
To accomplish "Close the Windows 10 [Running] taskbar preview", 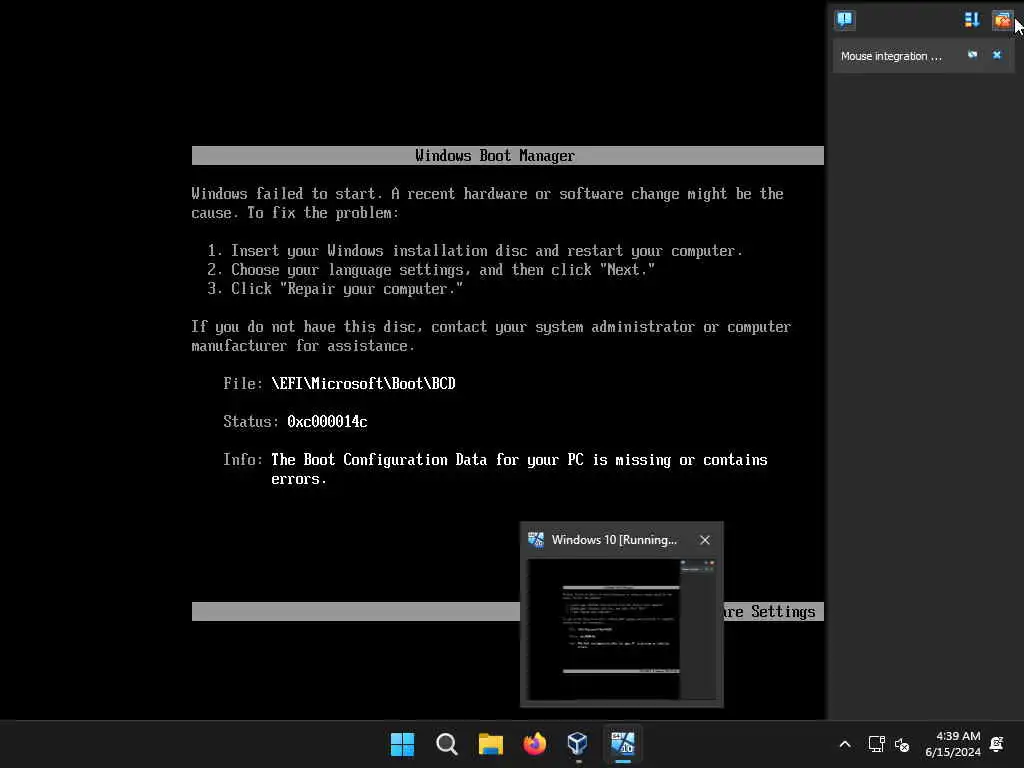I will [705, 540].
